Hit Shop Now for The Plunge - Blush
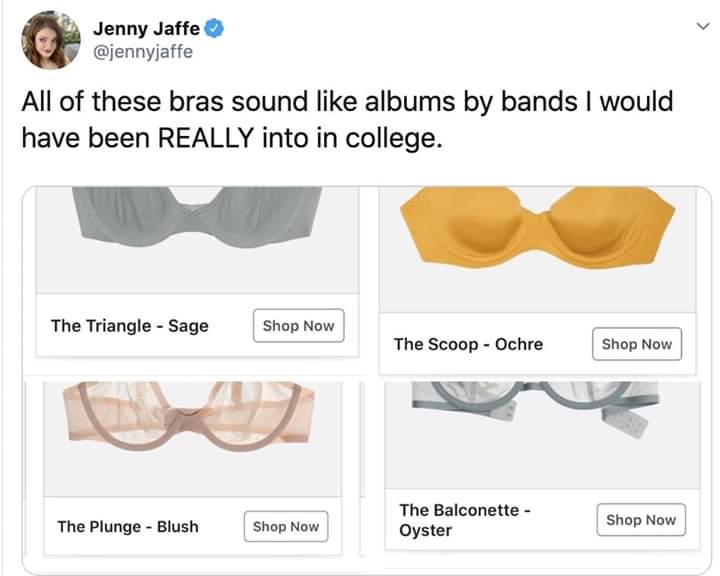The image size is (720, 576). click(x=286, y=526)
